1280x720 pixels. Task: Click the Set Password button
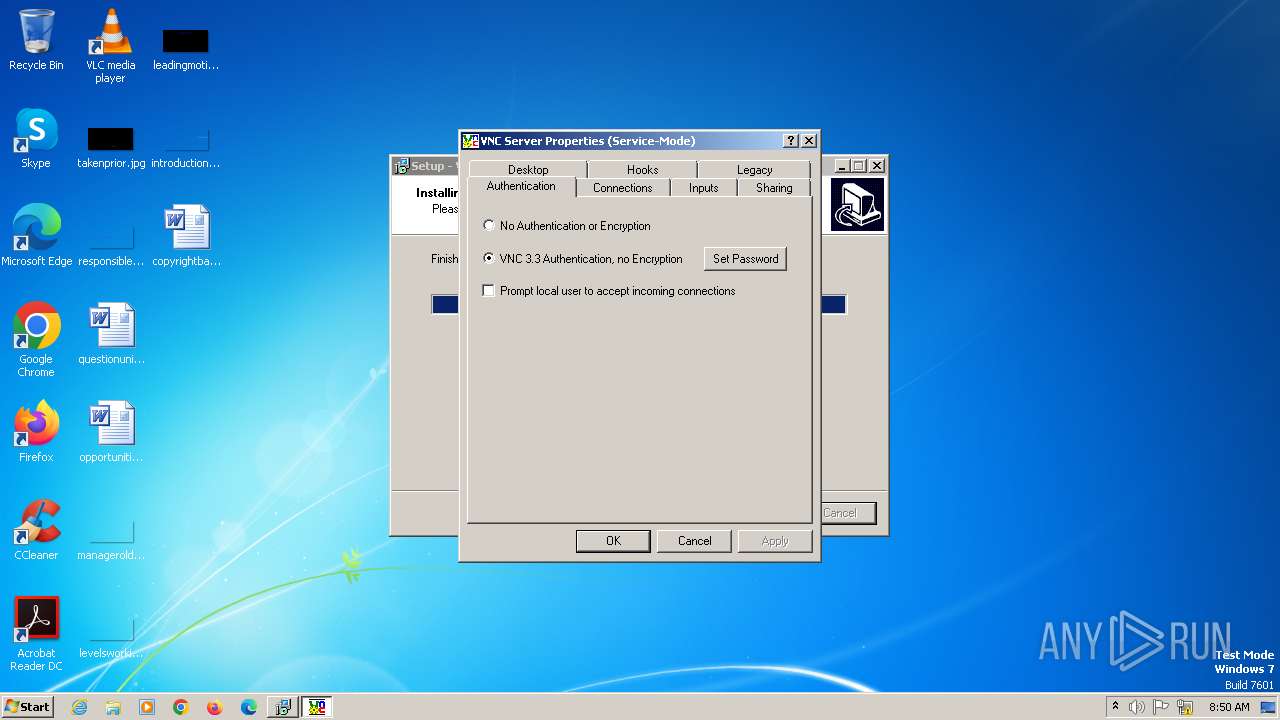(x=745, y=258)
